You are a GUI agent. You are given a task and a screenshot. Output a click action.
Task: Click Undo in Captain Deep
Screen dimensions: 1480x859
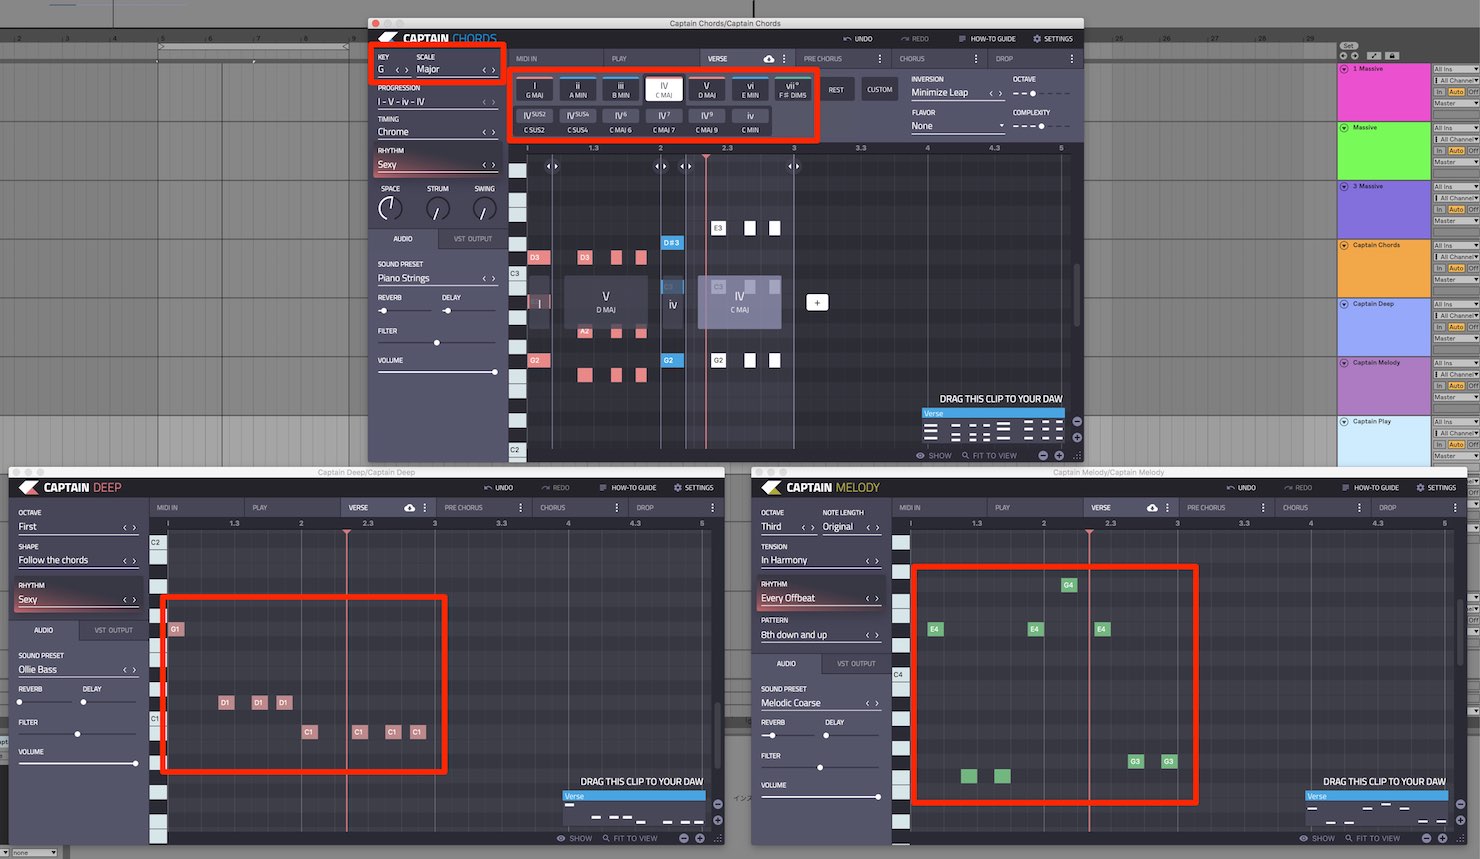(498, 488)
